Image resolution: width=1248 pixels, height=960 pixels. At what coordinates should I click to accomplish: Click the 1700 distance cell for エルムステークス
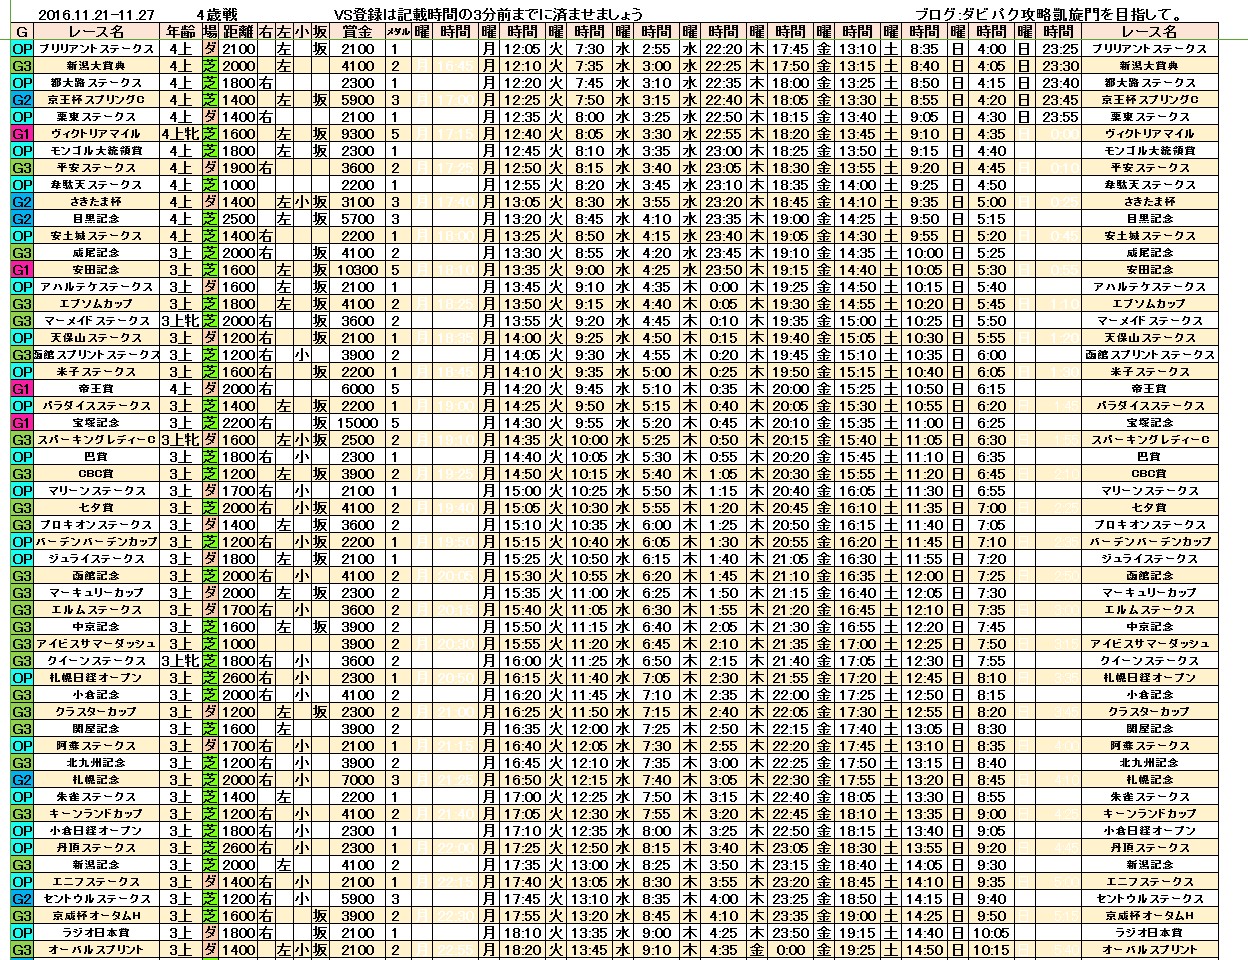238,610
